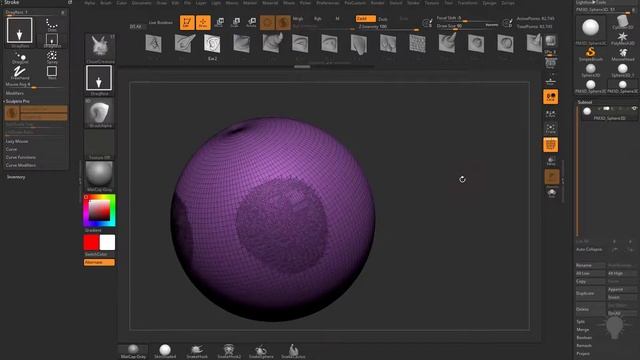Choose the large DragRect stroke in Stroke panel

tap(20, 31)
